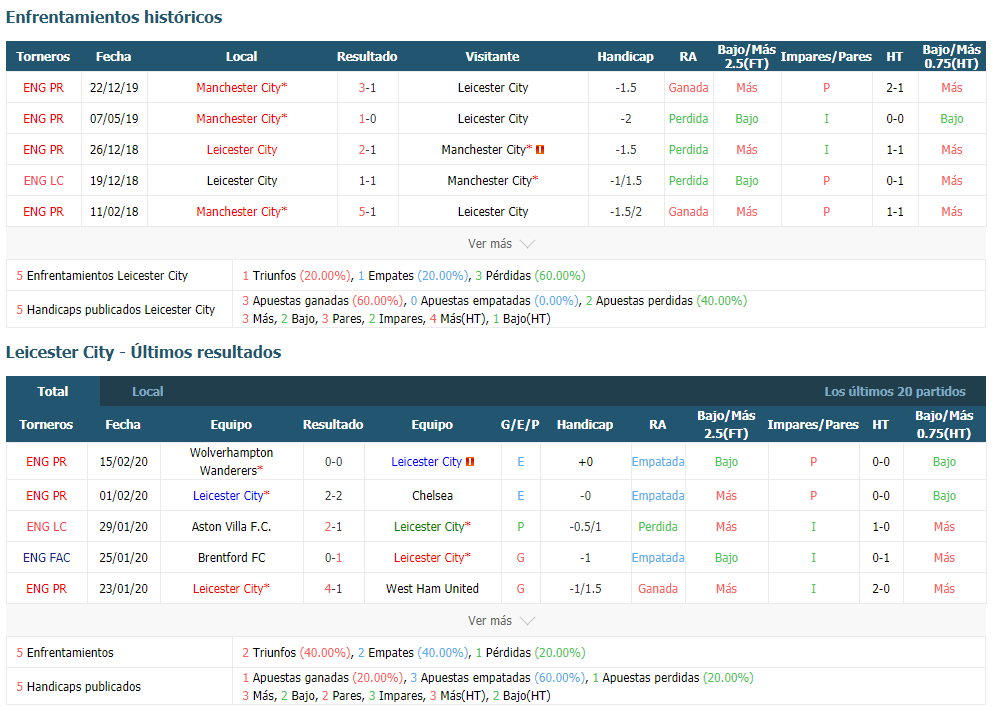999x710 pixels.
Task: Click Torneros header in historical table
Action: click(43, 57)
